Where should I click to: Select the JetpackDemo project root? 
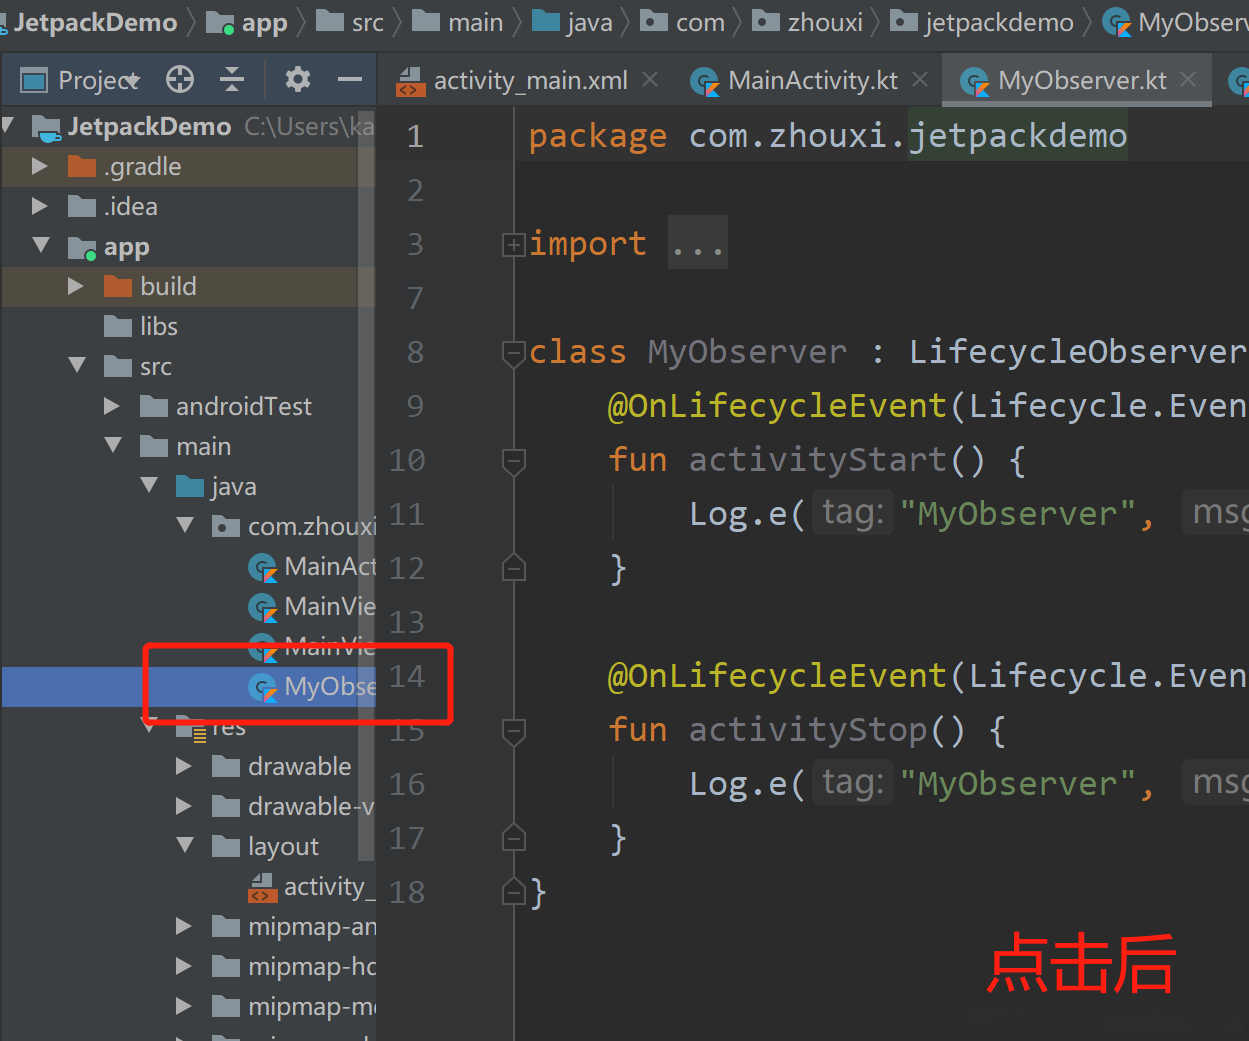188,126
